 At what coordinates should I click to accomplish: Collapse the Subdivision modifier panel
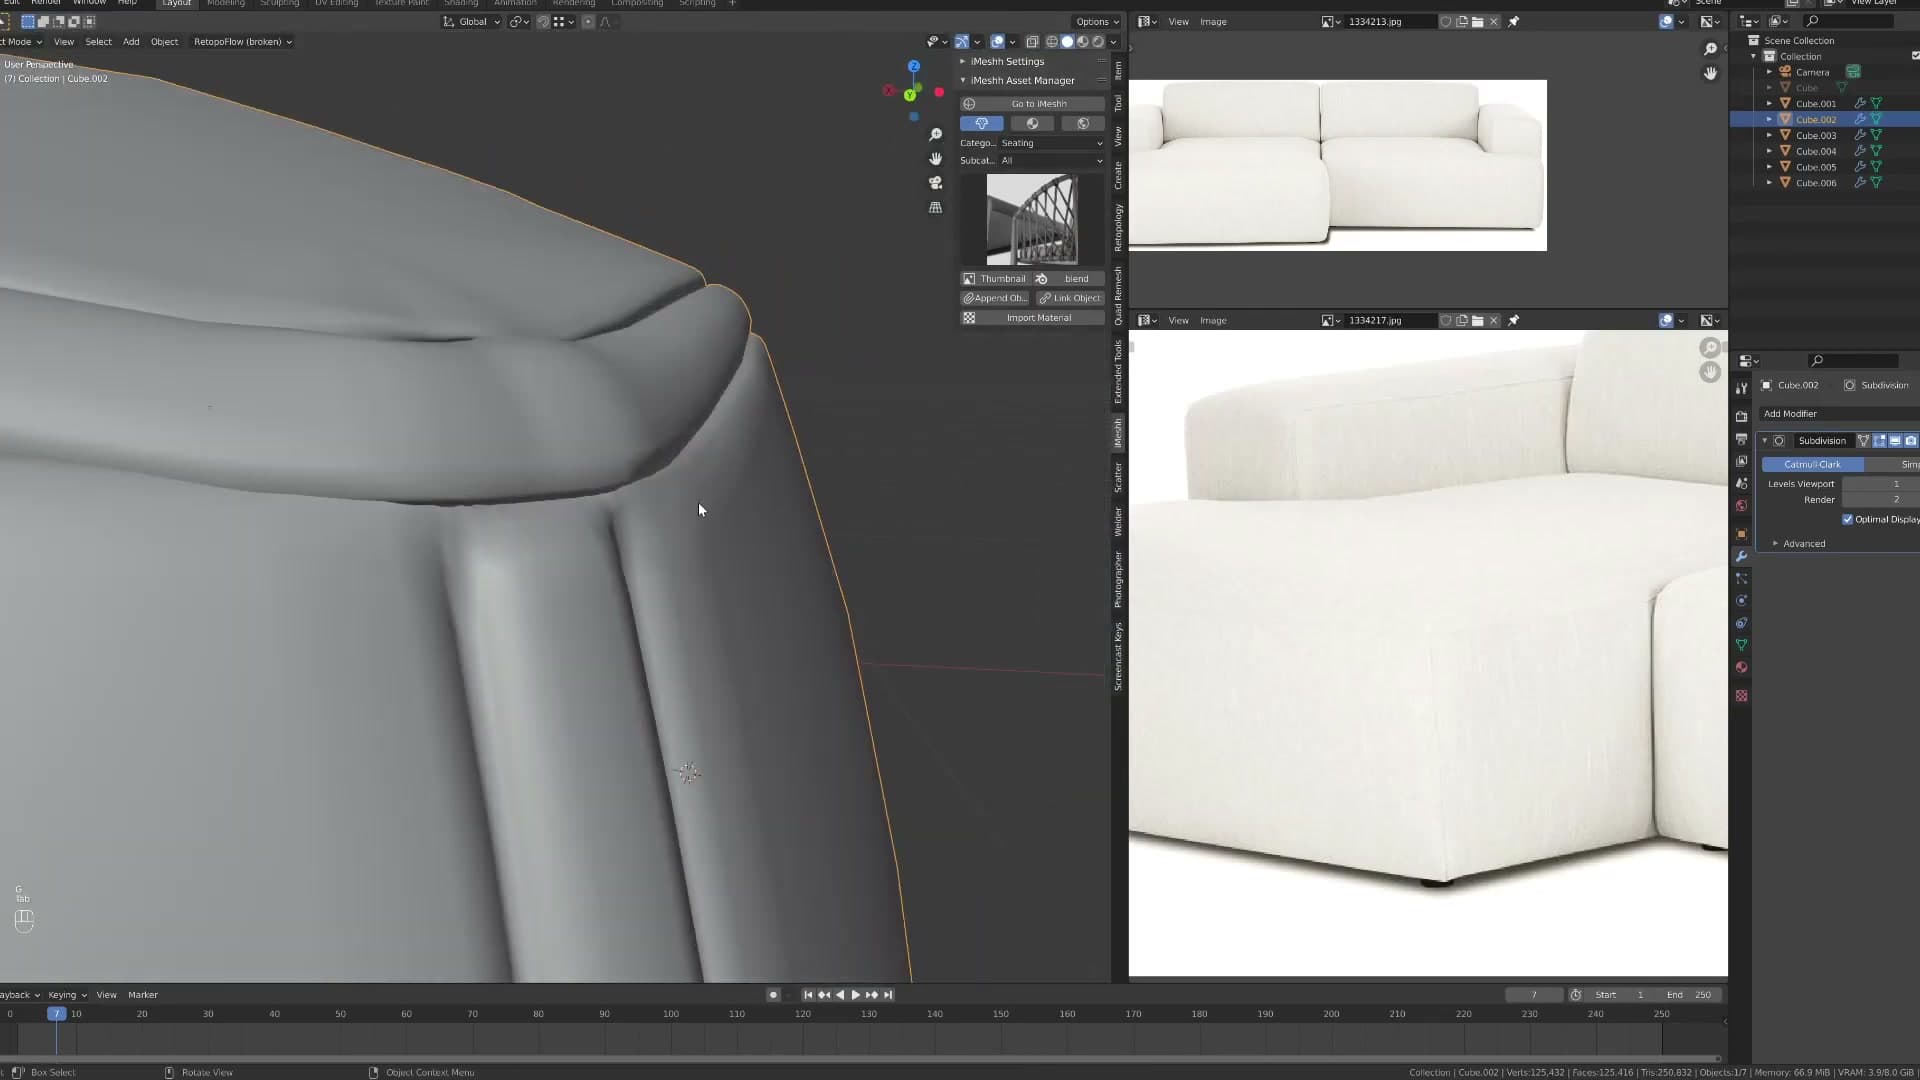click(1765, 441)
